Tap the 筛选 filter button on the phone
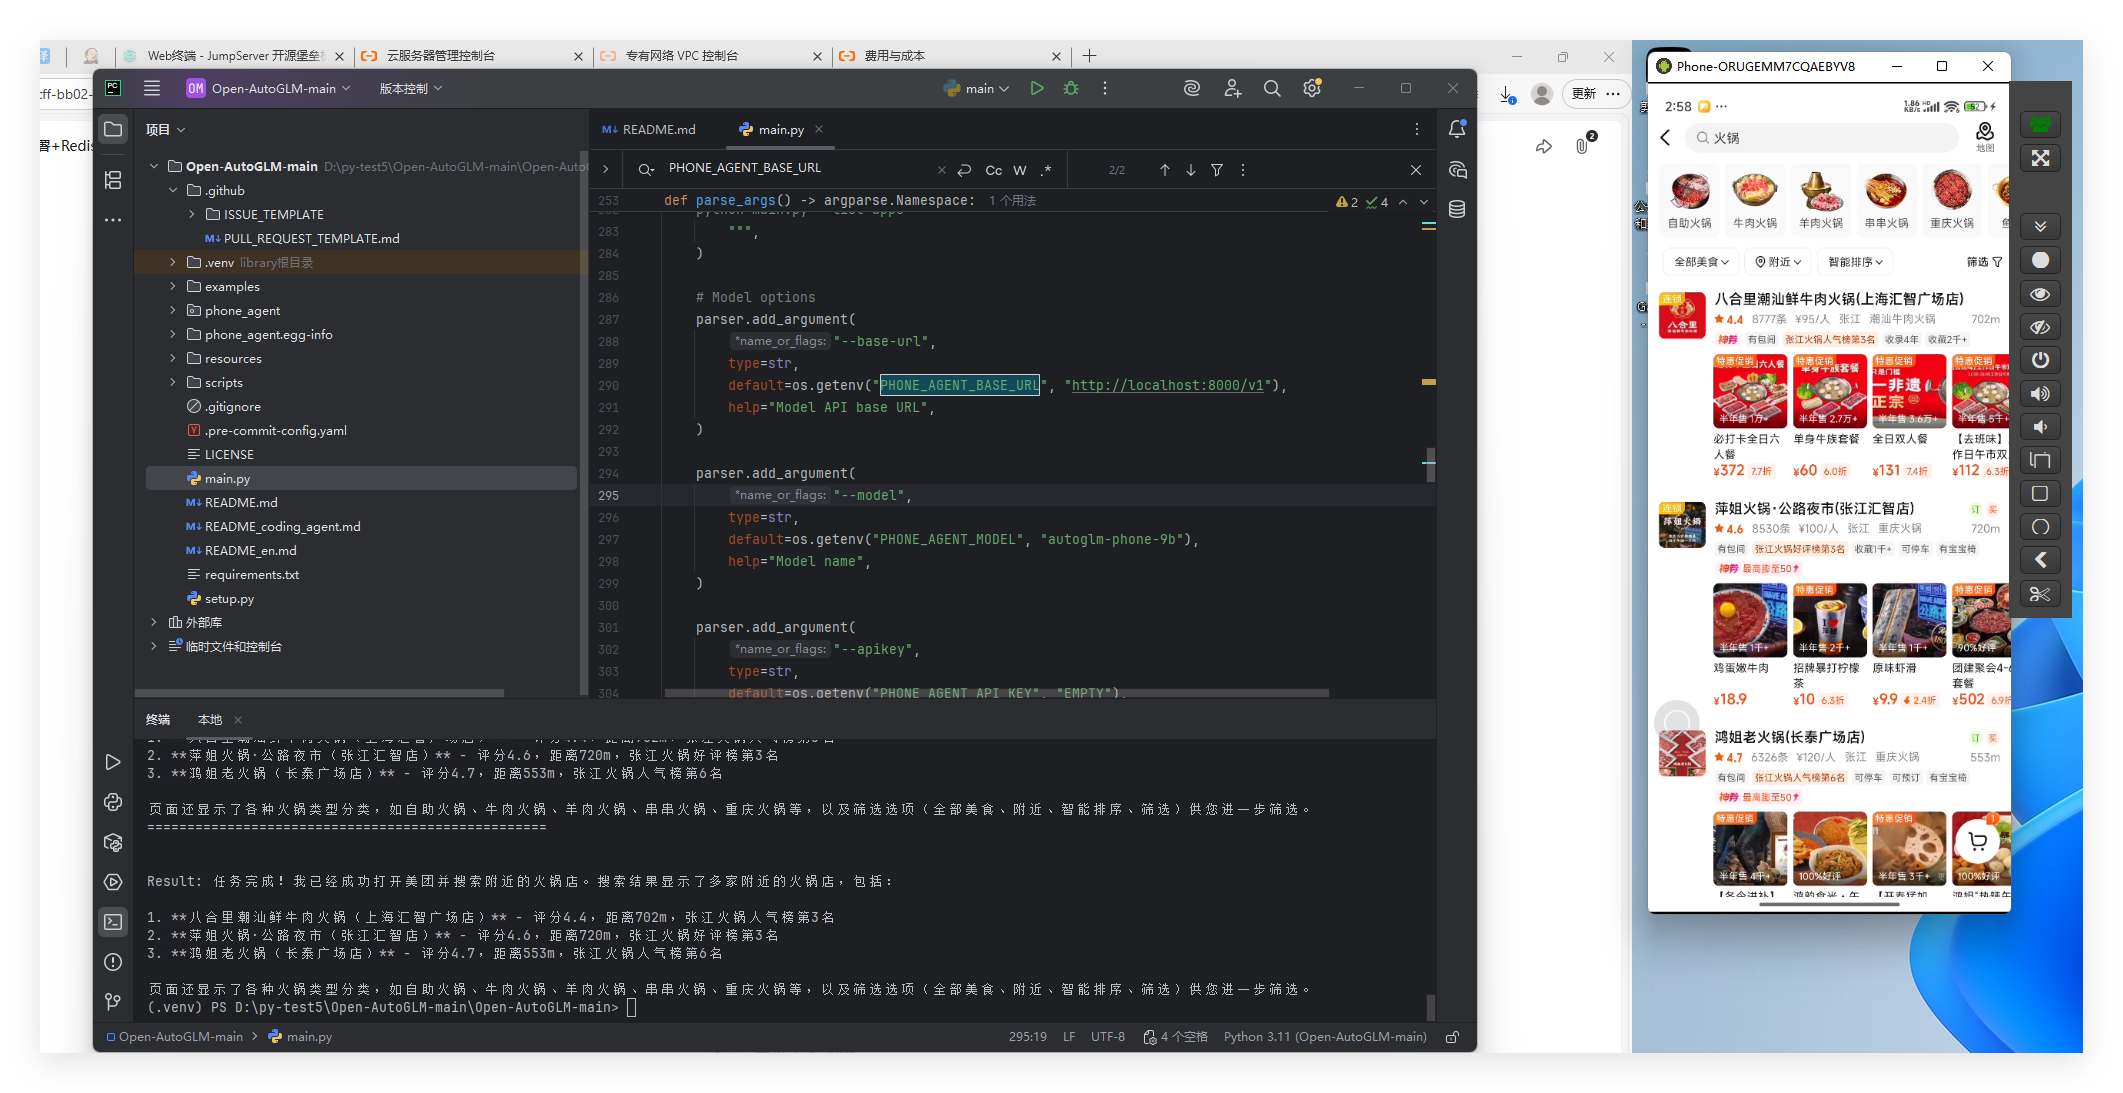 click(1984, 262)
